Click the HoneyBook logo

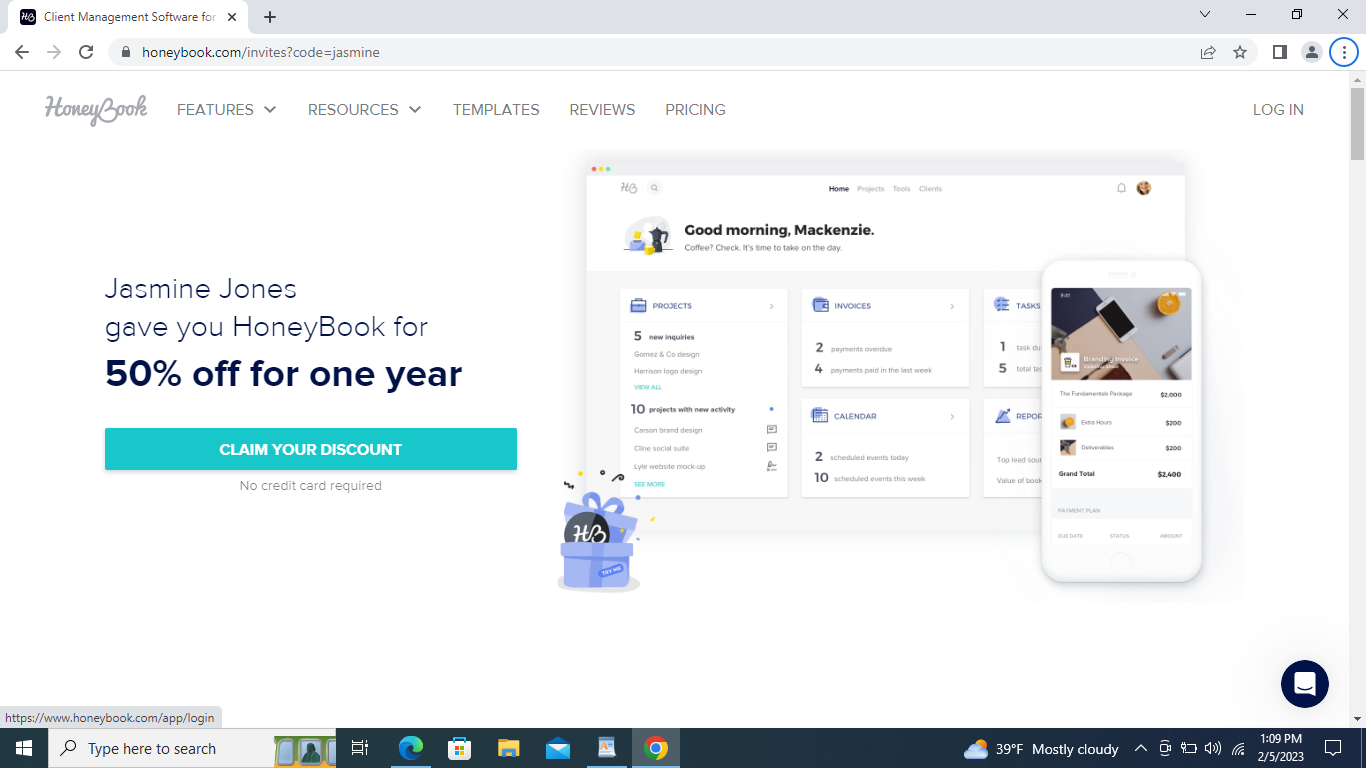click(96, 109)
